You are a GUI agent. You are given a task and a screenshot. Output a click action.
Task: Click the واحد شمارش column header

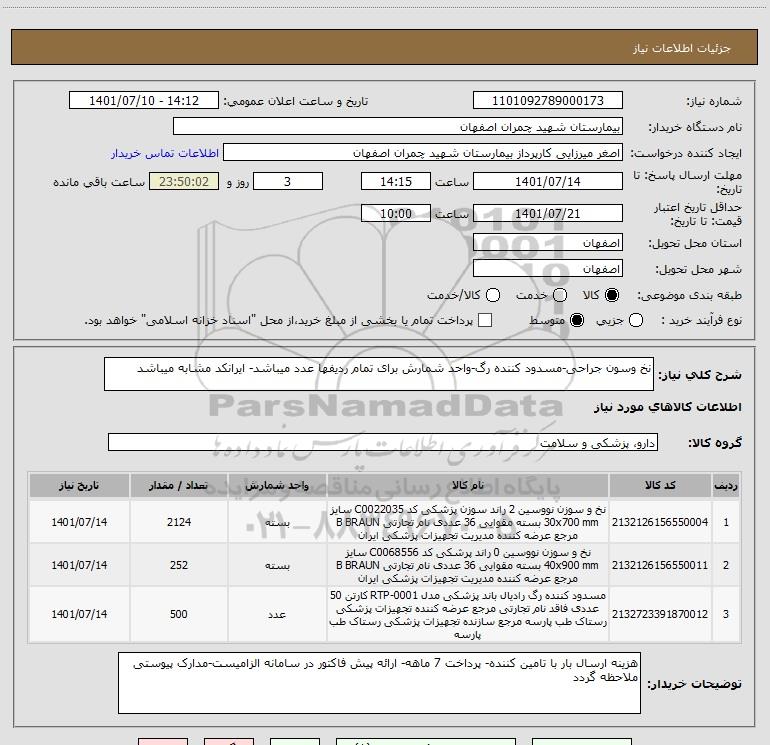(x=277, y=486)
